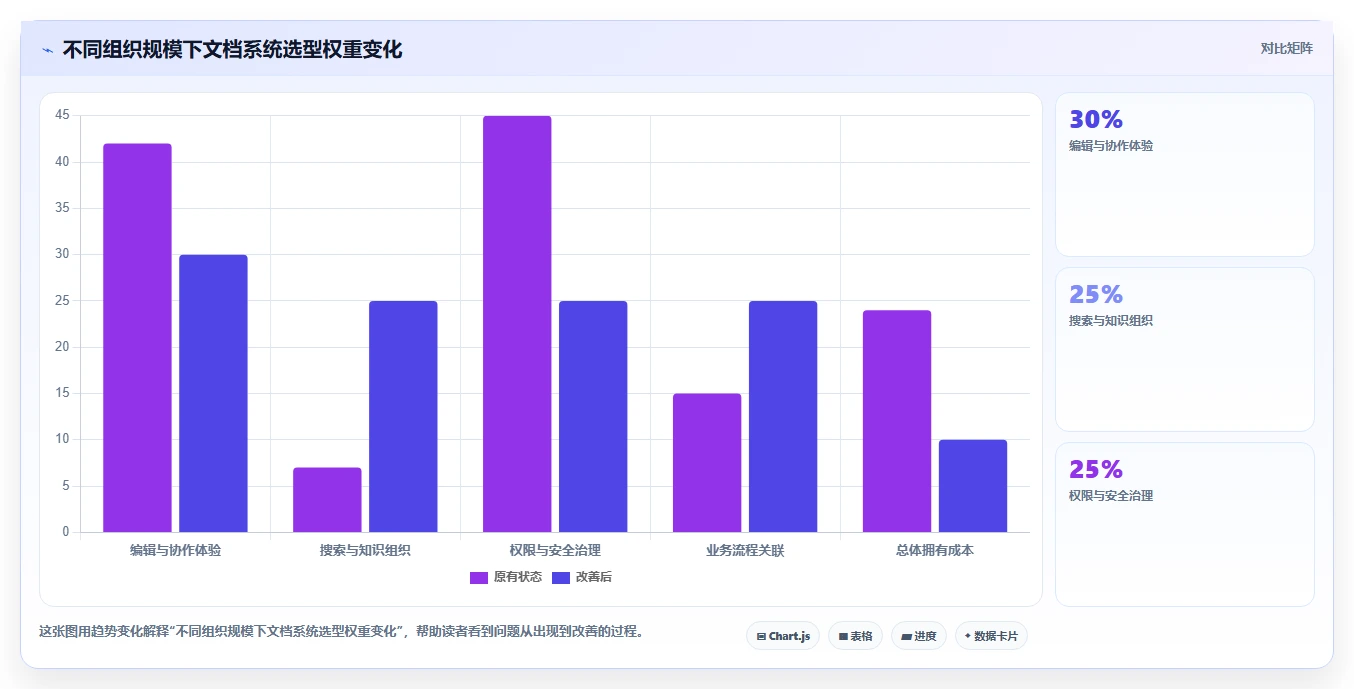Click the blue 改善后 legend swatch
This screenshot has height=689, width=1354.
(x=561, y=577)
